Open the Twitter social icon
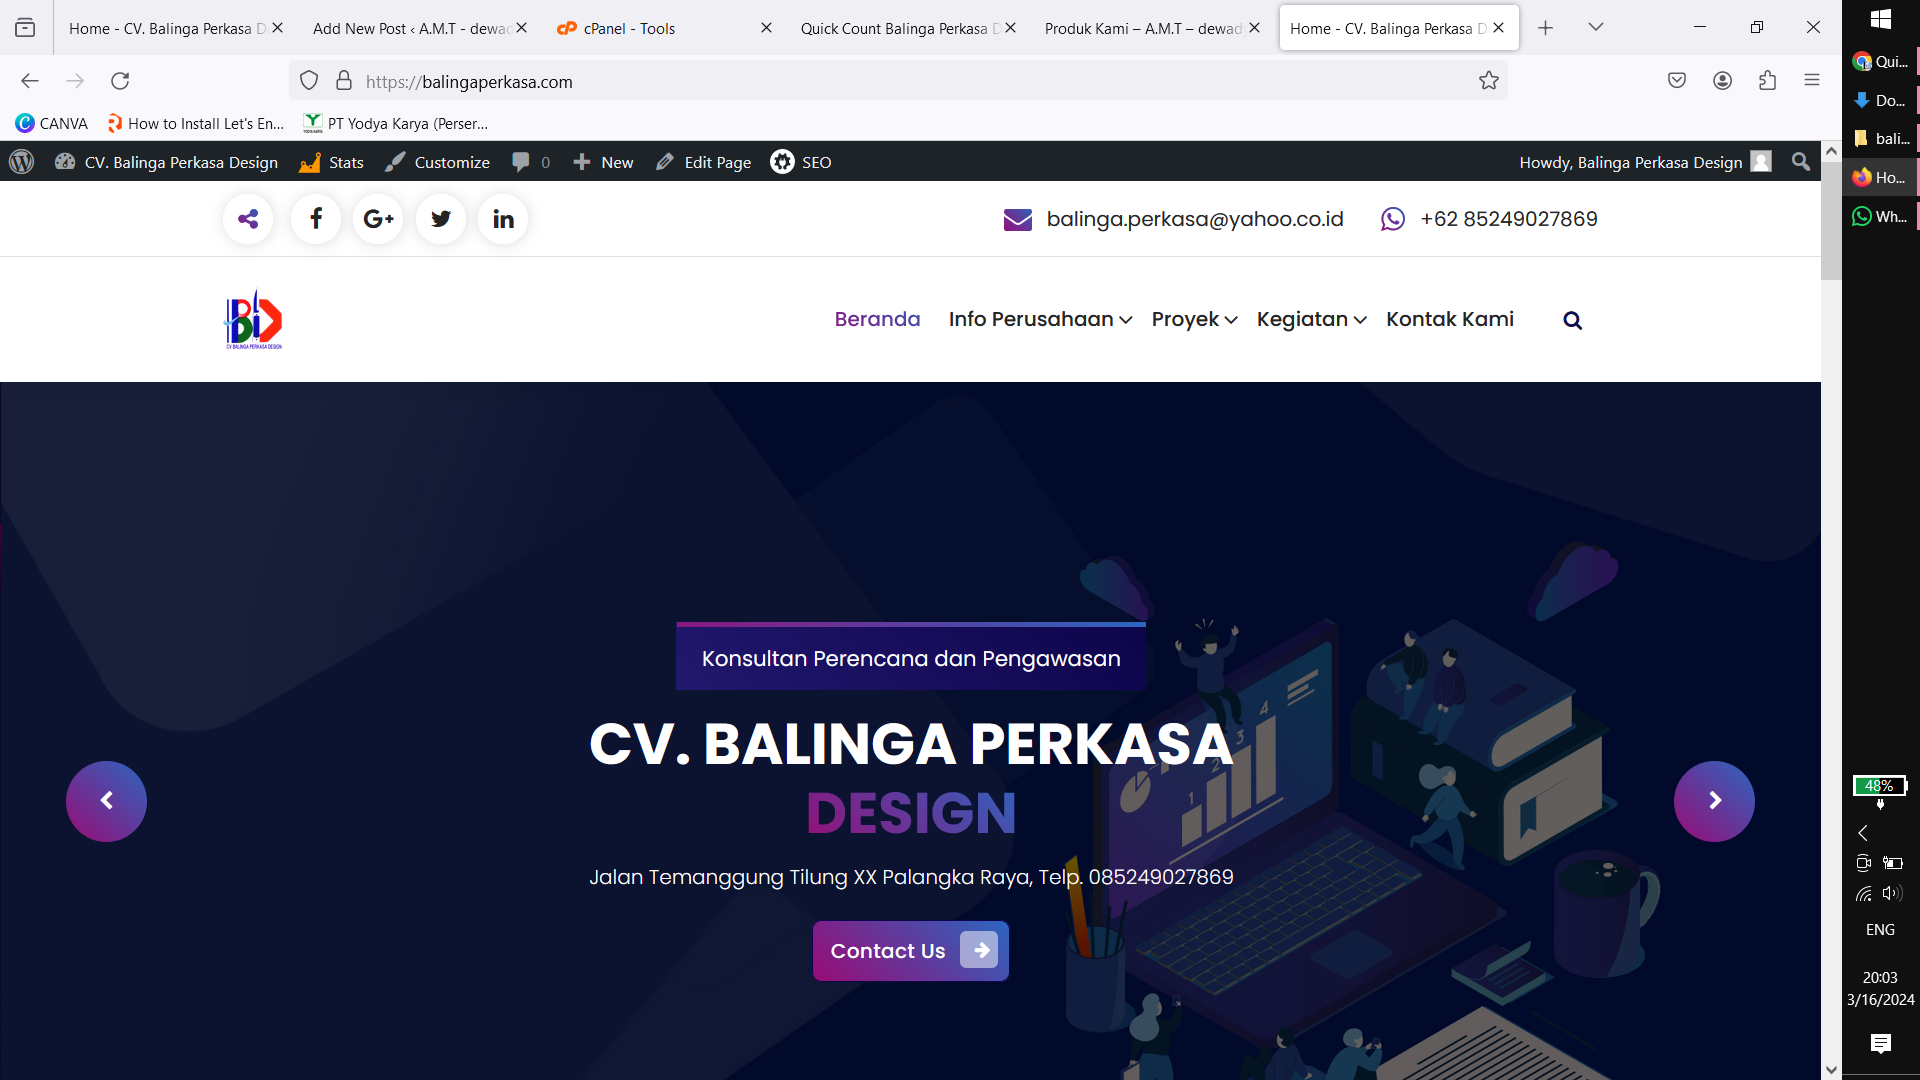Image resolution: width=1920 pixels, height=1080 pixels. (x=441, y=219)
